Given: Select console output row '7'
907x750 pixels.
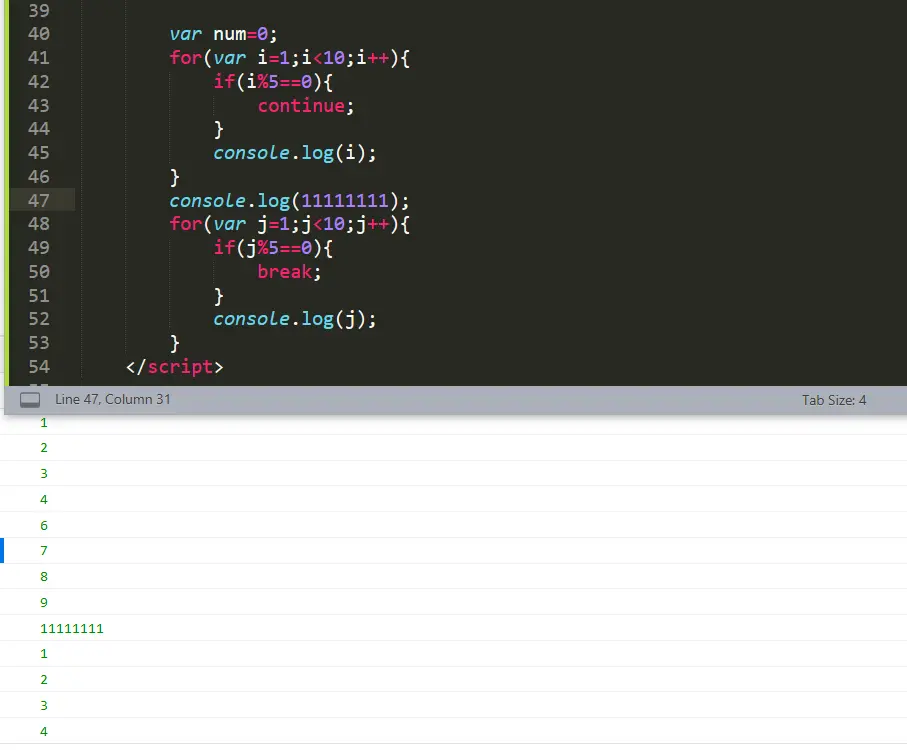Looking at the screenshot, I should coord(454,551).
